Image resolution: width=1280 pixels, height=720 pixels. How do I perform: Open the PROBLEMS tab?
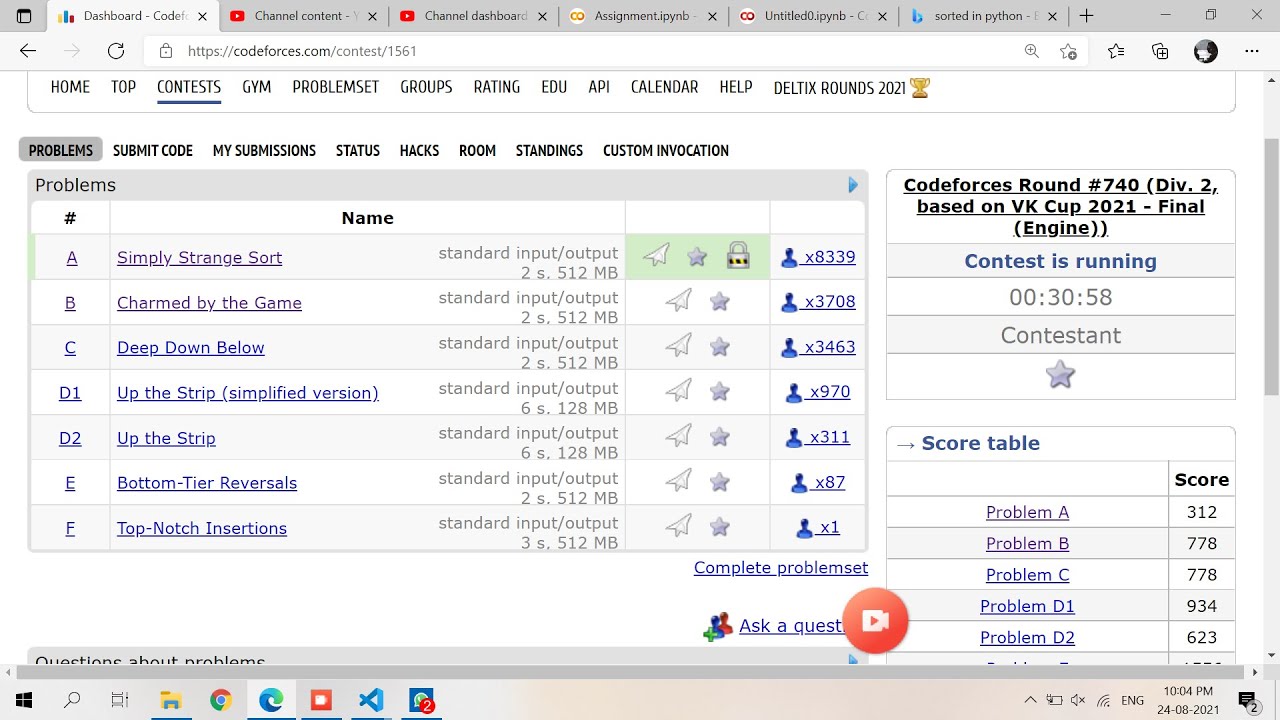(61, 150)
